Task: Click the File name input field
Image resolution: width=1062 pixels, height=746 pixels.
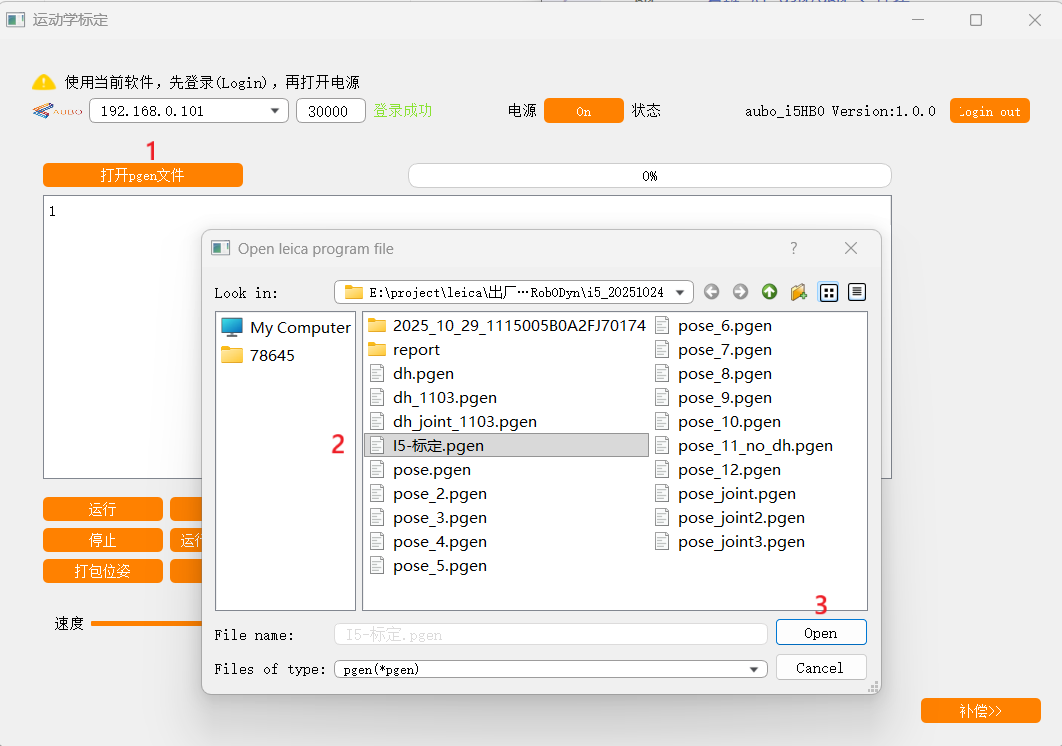Action: click(x=550, y=634)
